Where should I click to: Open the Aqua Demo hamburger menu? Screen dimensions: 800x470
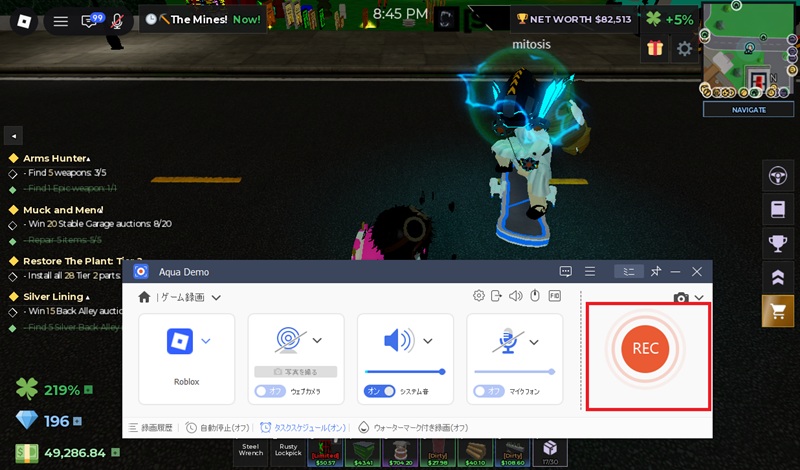coord(590,271)
